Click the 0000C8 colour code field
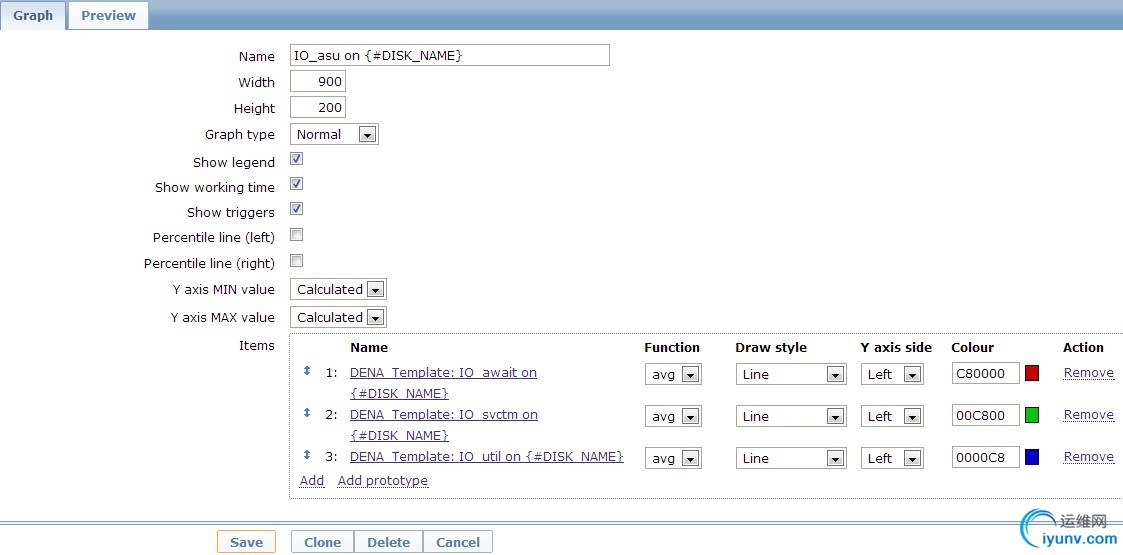The height and width of the screenshot is (555, 1123). point(985,458)
